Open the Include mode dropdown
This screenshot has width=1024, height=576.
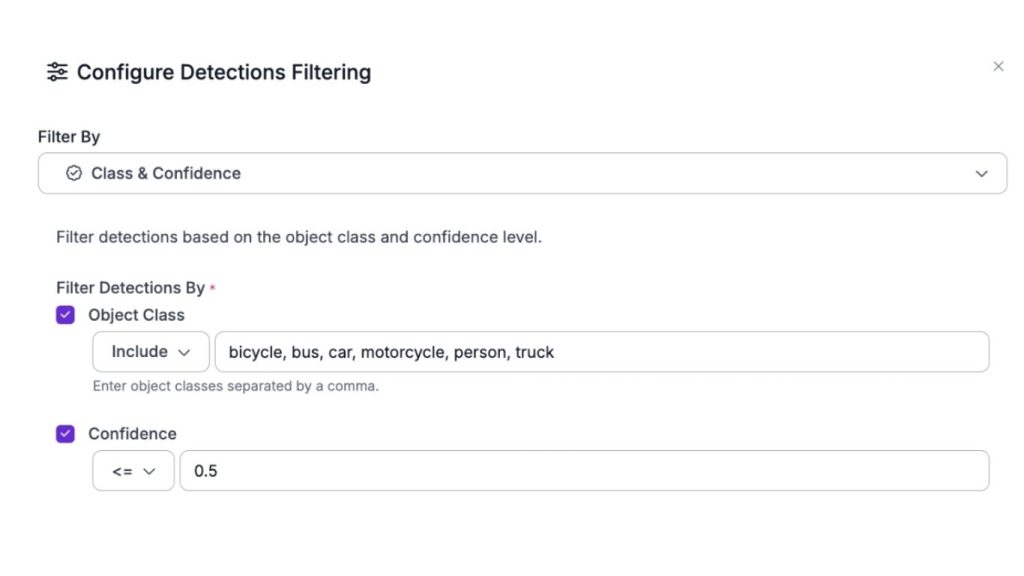(150, 352)
